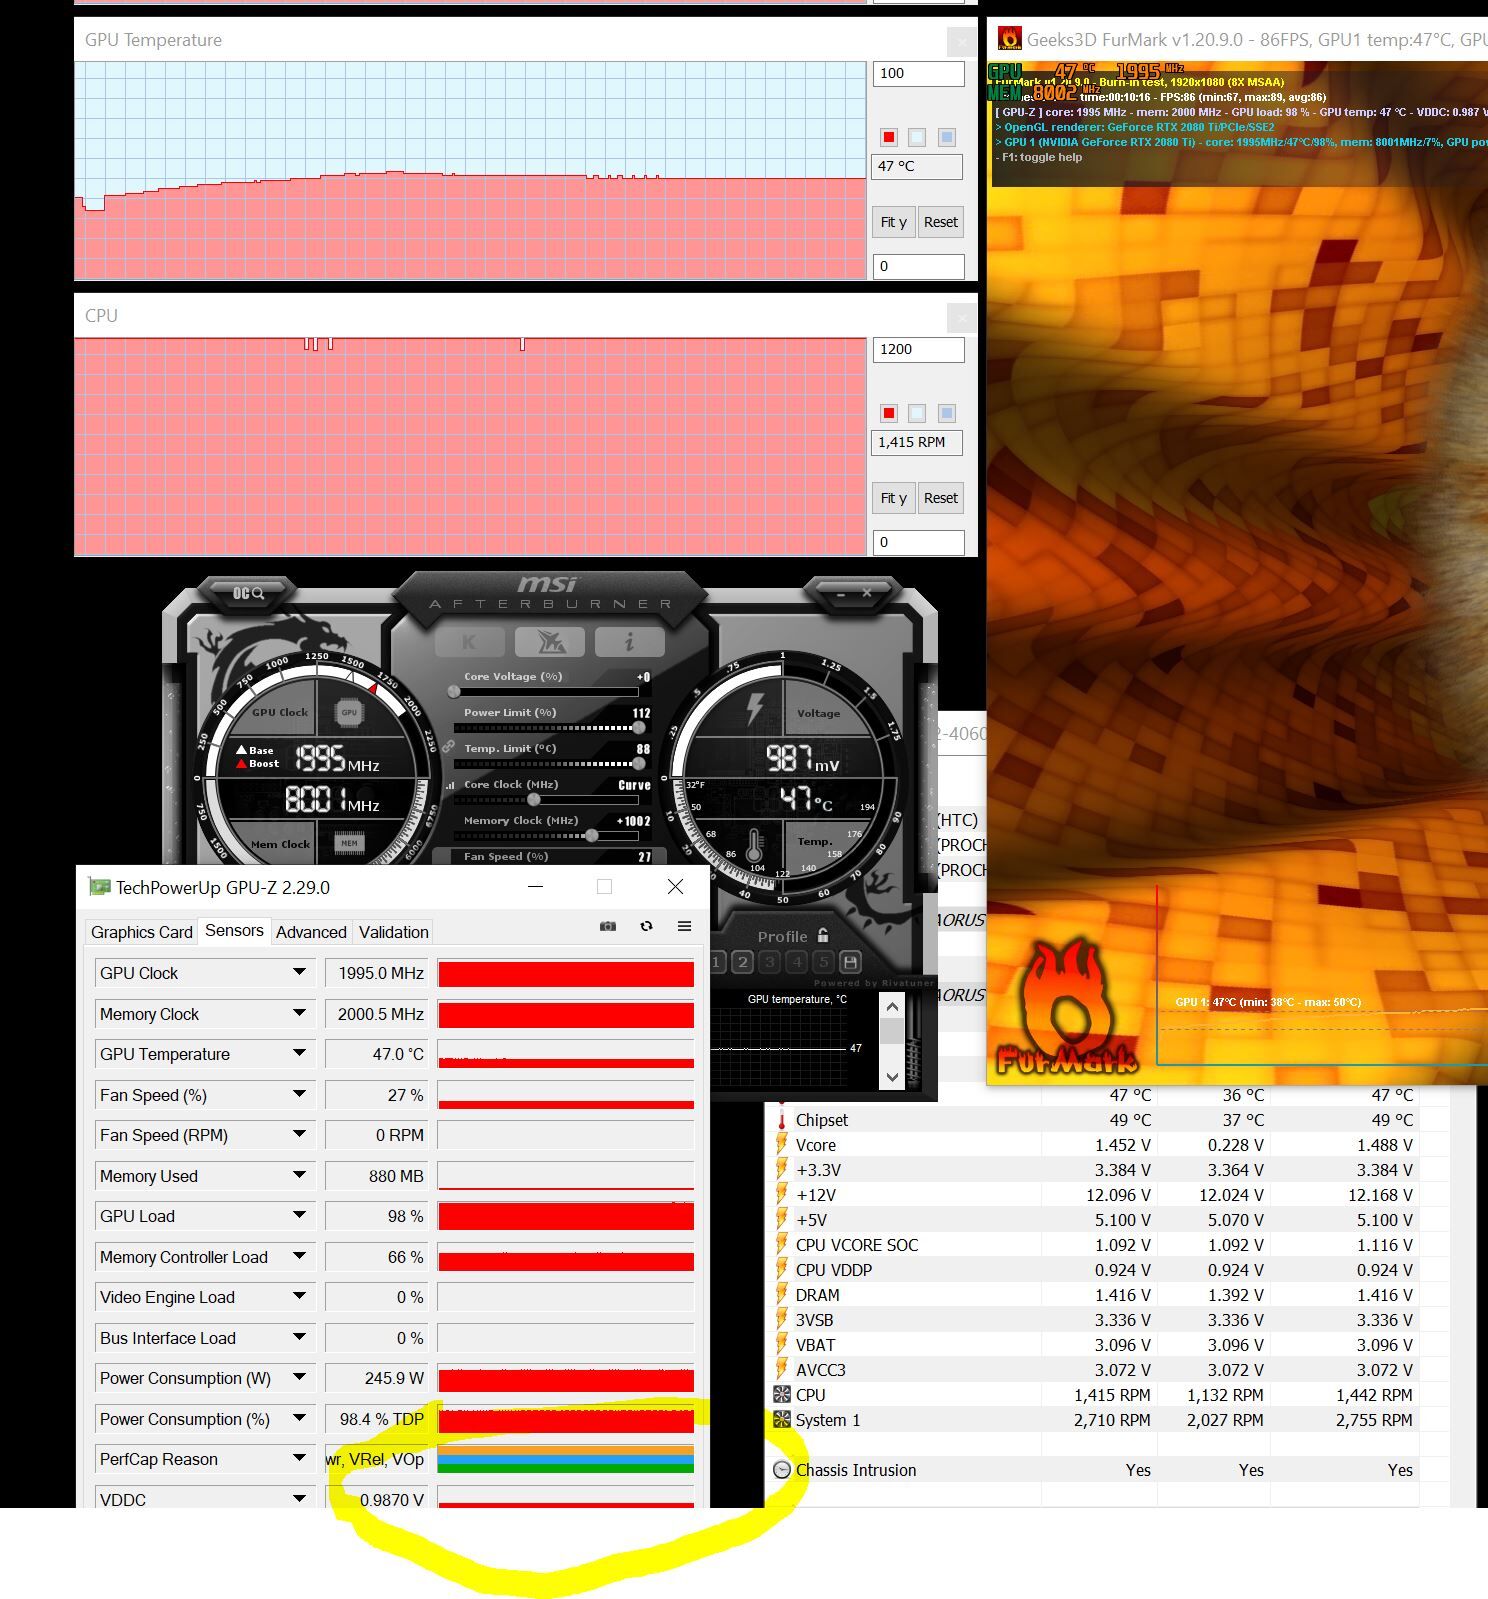Viewport: 1488px width, 1599px height.
Task: Click the save profile floppy icon
Action: point(850,962)
